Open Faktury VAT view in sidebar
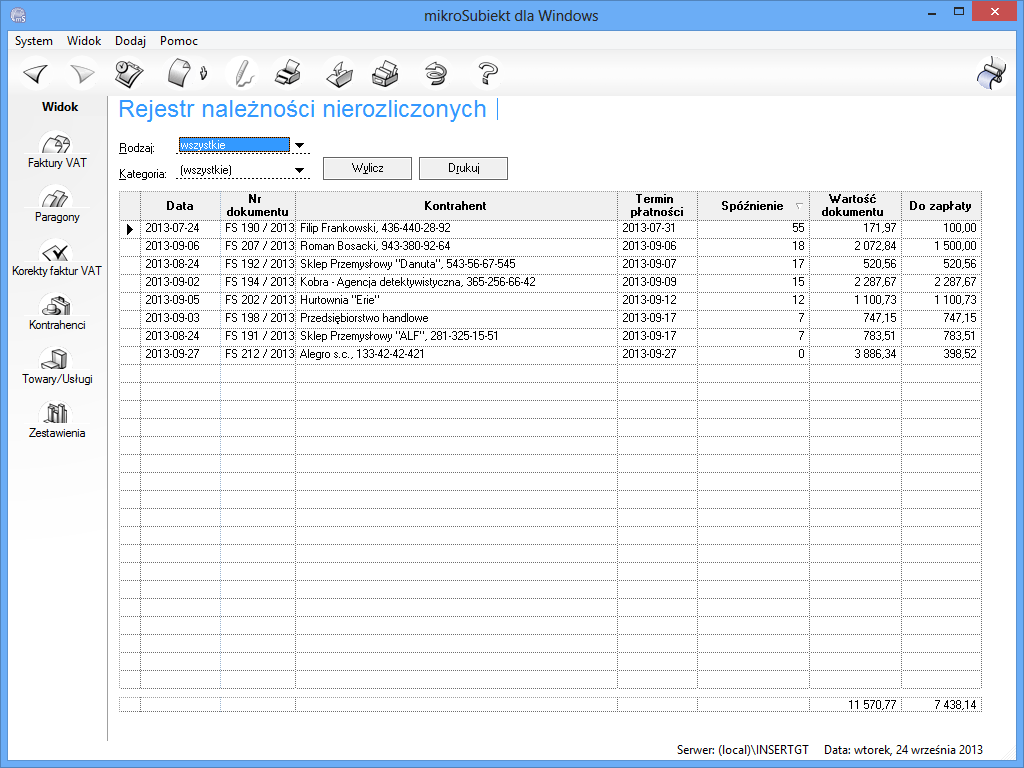The width and height of the screenshot is (1024, 768). 56,152
